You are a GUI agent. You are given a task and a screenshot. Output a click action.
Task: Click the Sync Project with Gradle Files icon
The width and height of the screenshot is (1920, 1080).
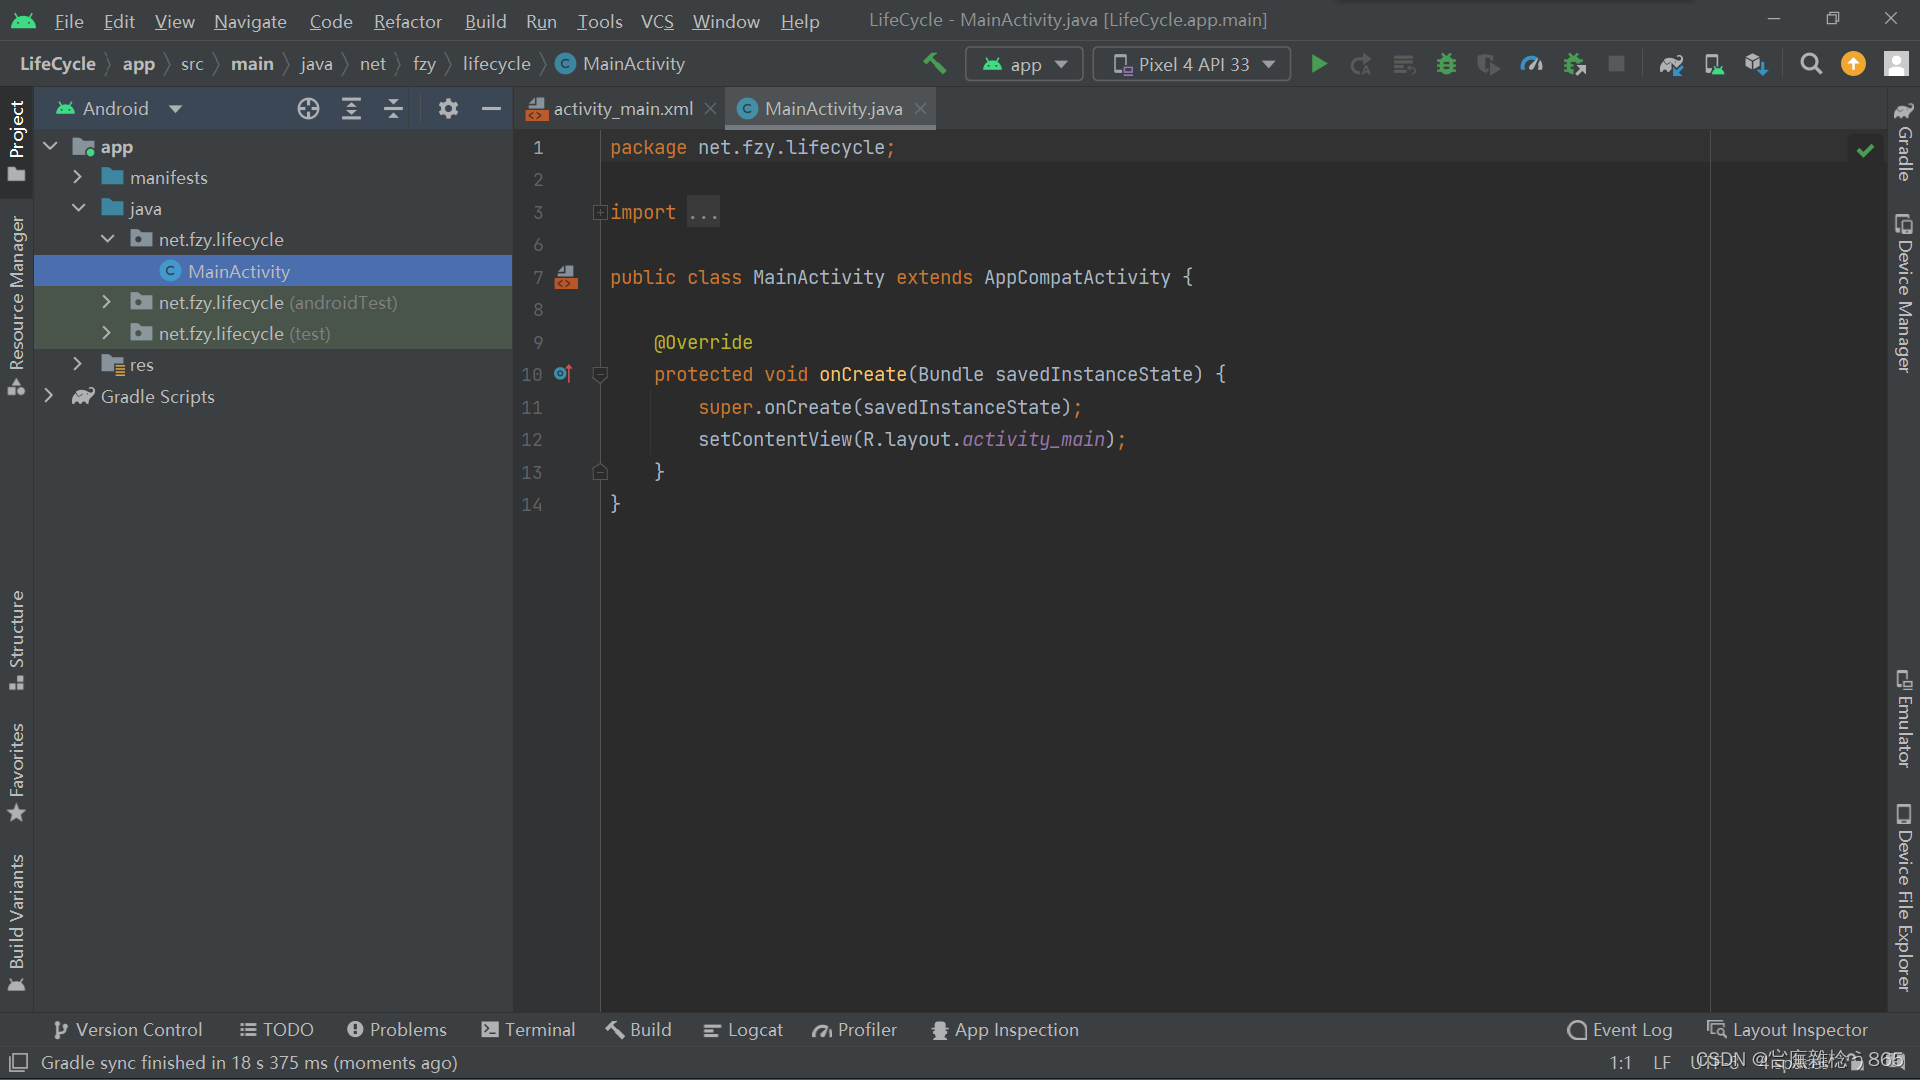[1668, 63]
